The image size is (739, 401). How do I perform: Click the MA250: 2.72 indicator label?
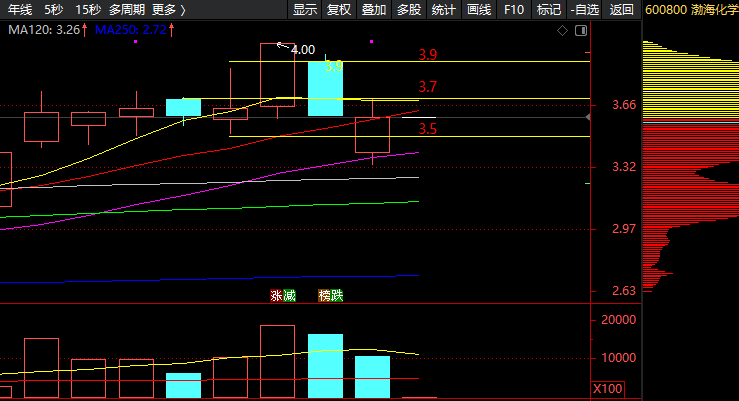pos(131,30)
